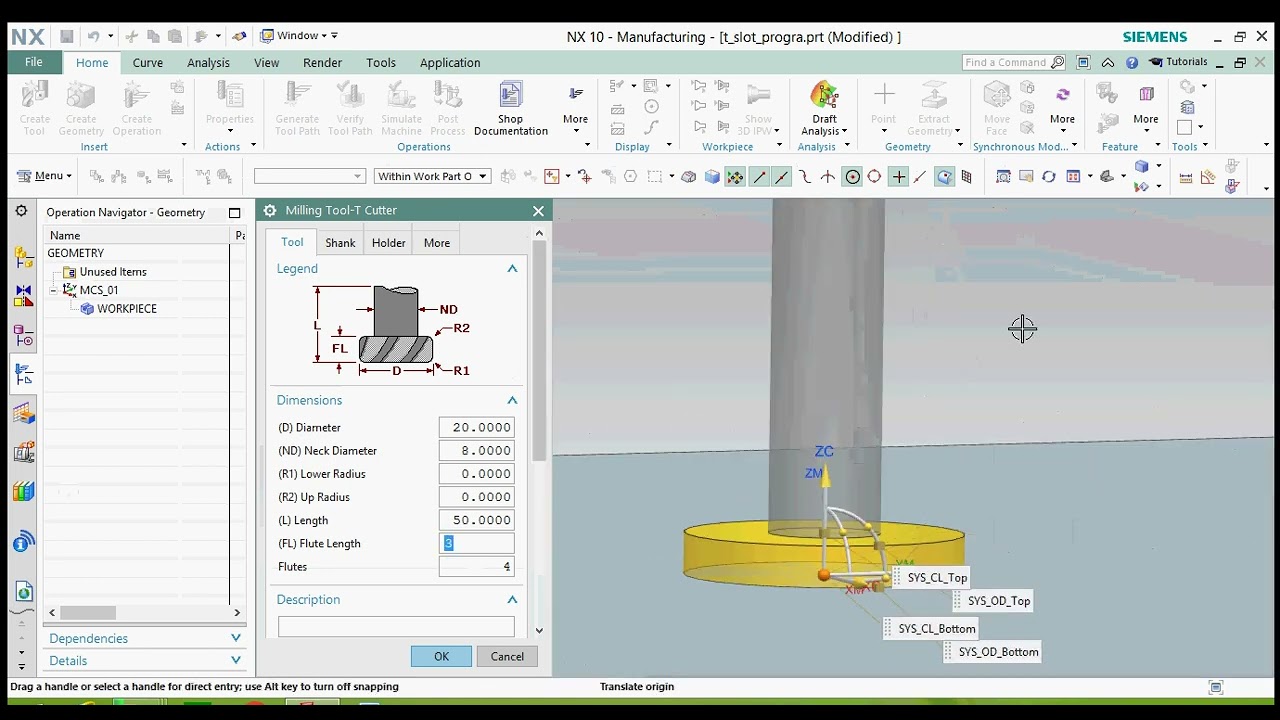Click the Undo arrow icon
Image resolution: width=1280 pixels, height=720 pixels.
[x=93, y=36]
